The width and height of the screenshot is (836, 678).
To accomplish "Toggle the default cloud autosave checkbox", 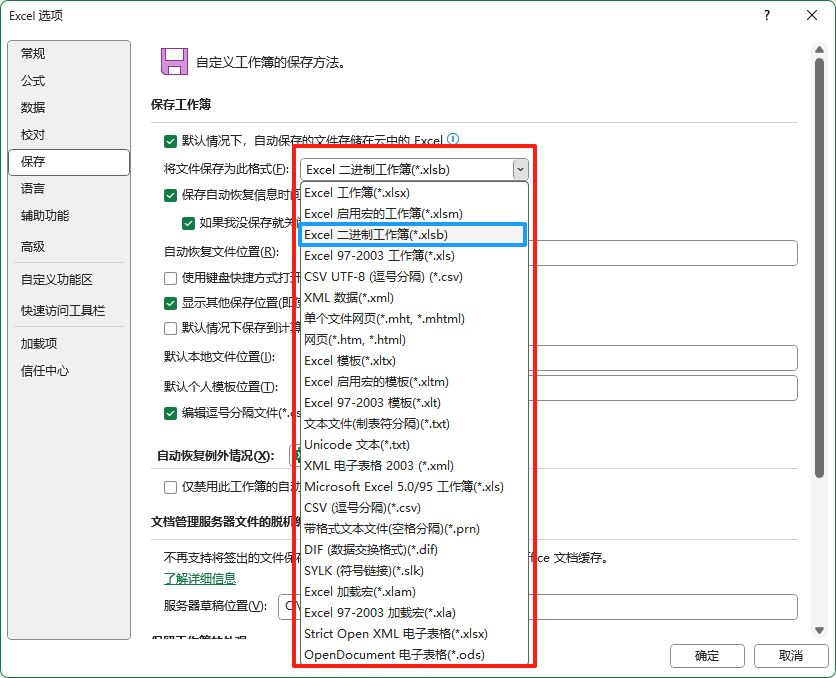I will coord(171,141).
